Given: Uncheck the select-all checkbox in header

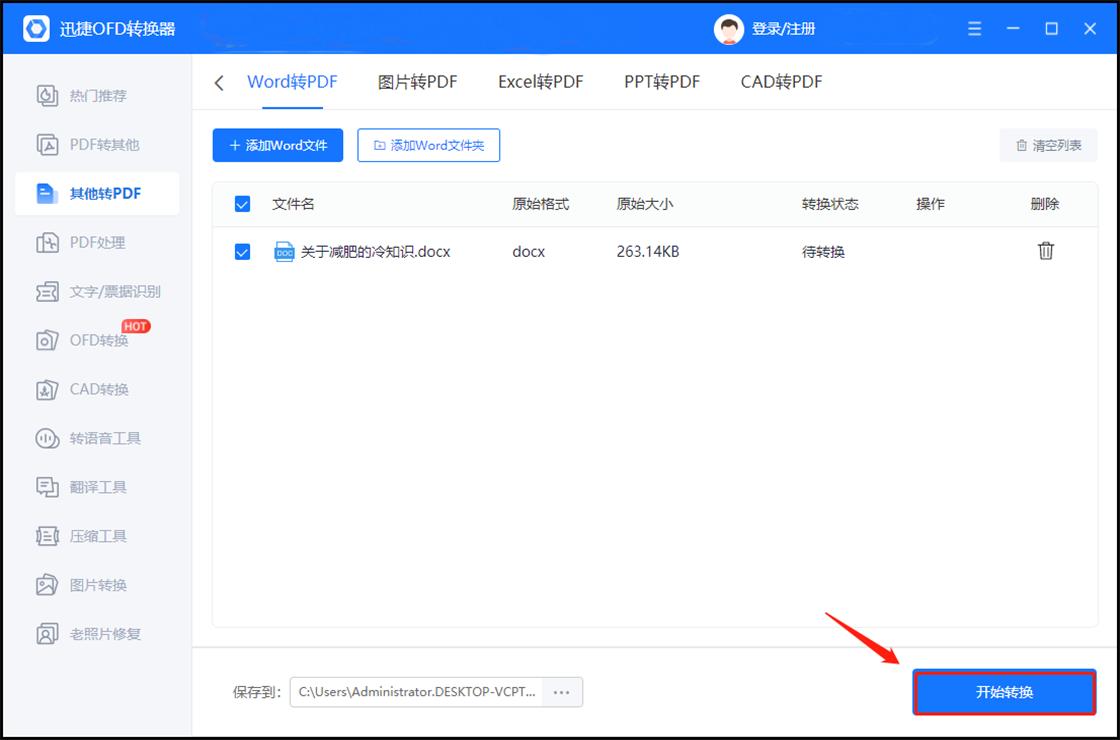Looking at the screenshot, I should click(x=241, y=203).
